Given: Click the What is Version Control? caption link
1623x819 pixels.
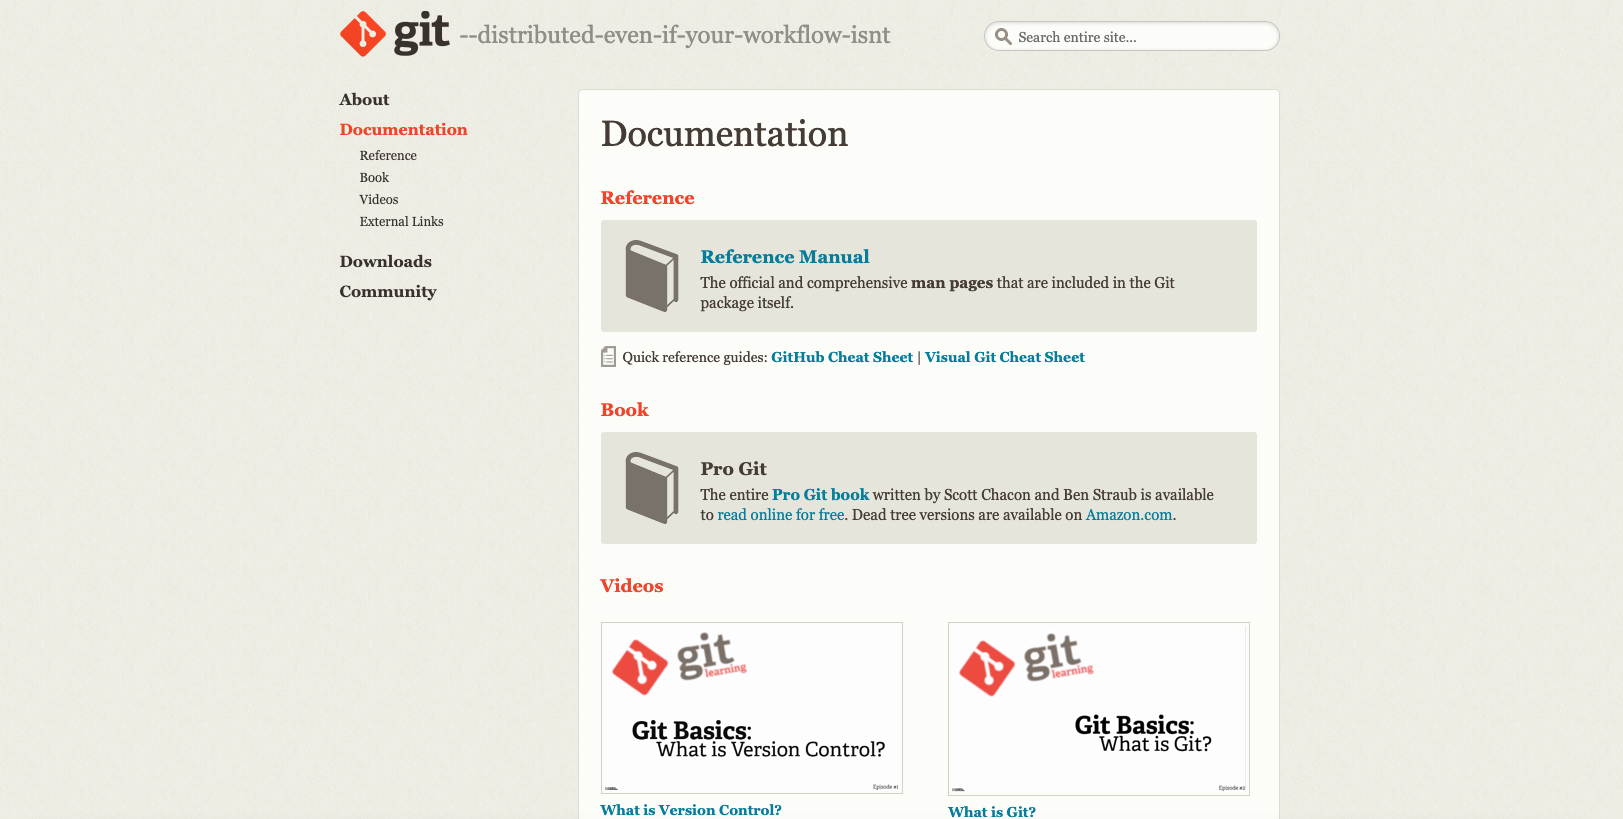Looking at the screenshot, I should click(691, 810).
